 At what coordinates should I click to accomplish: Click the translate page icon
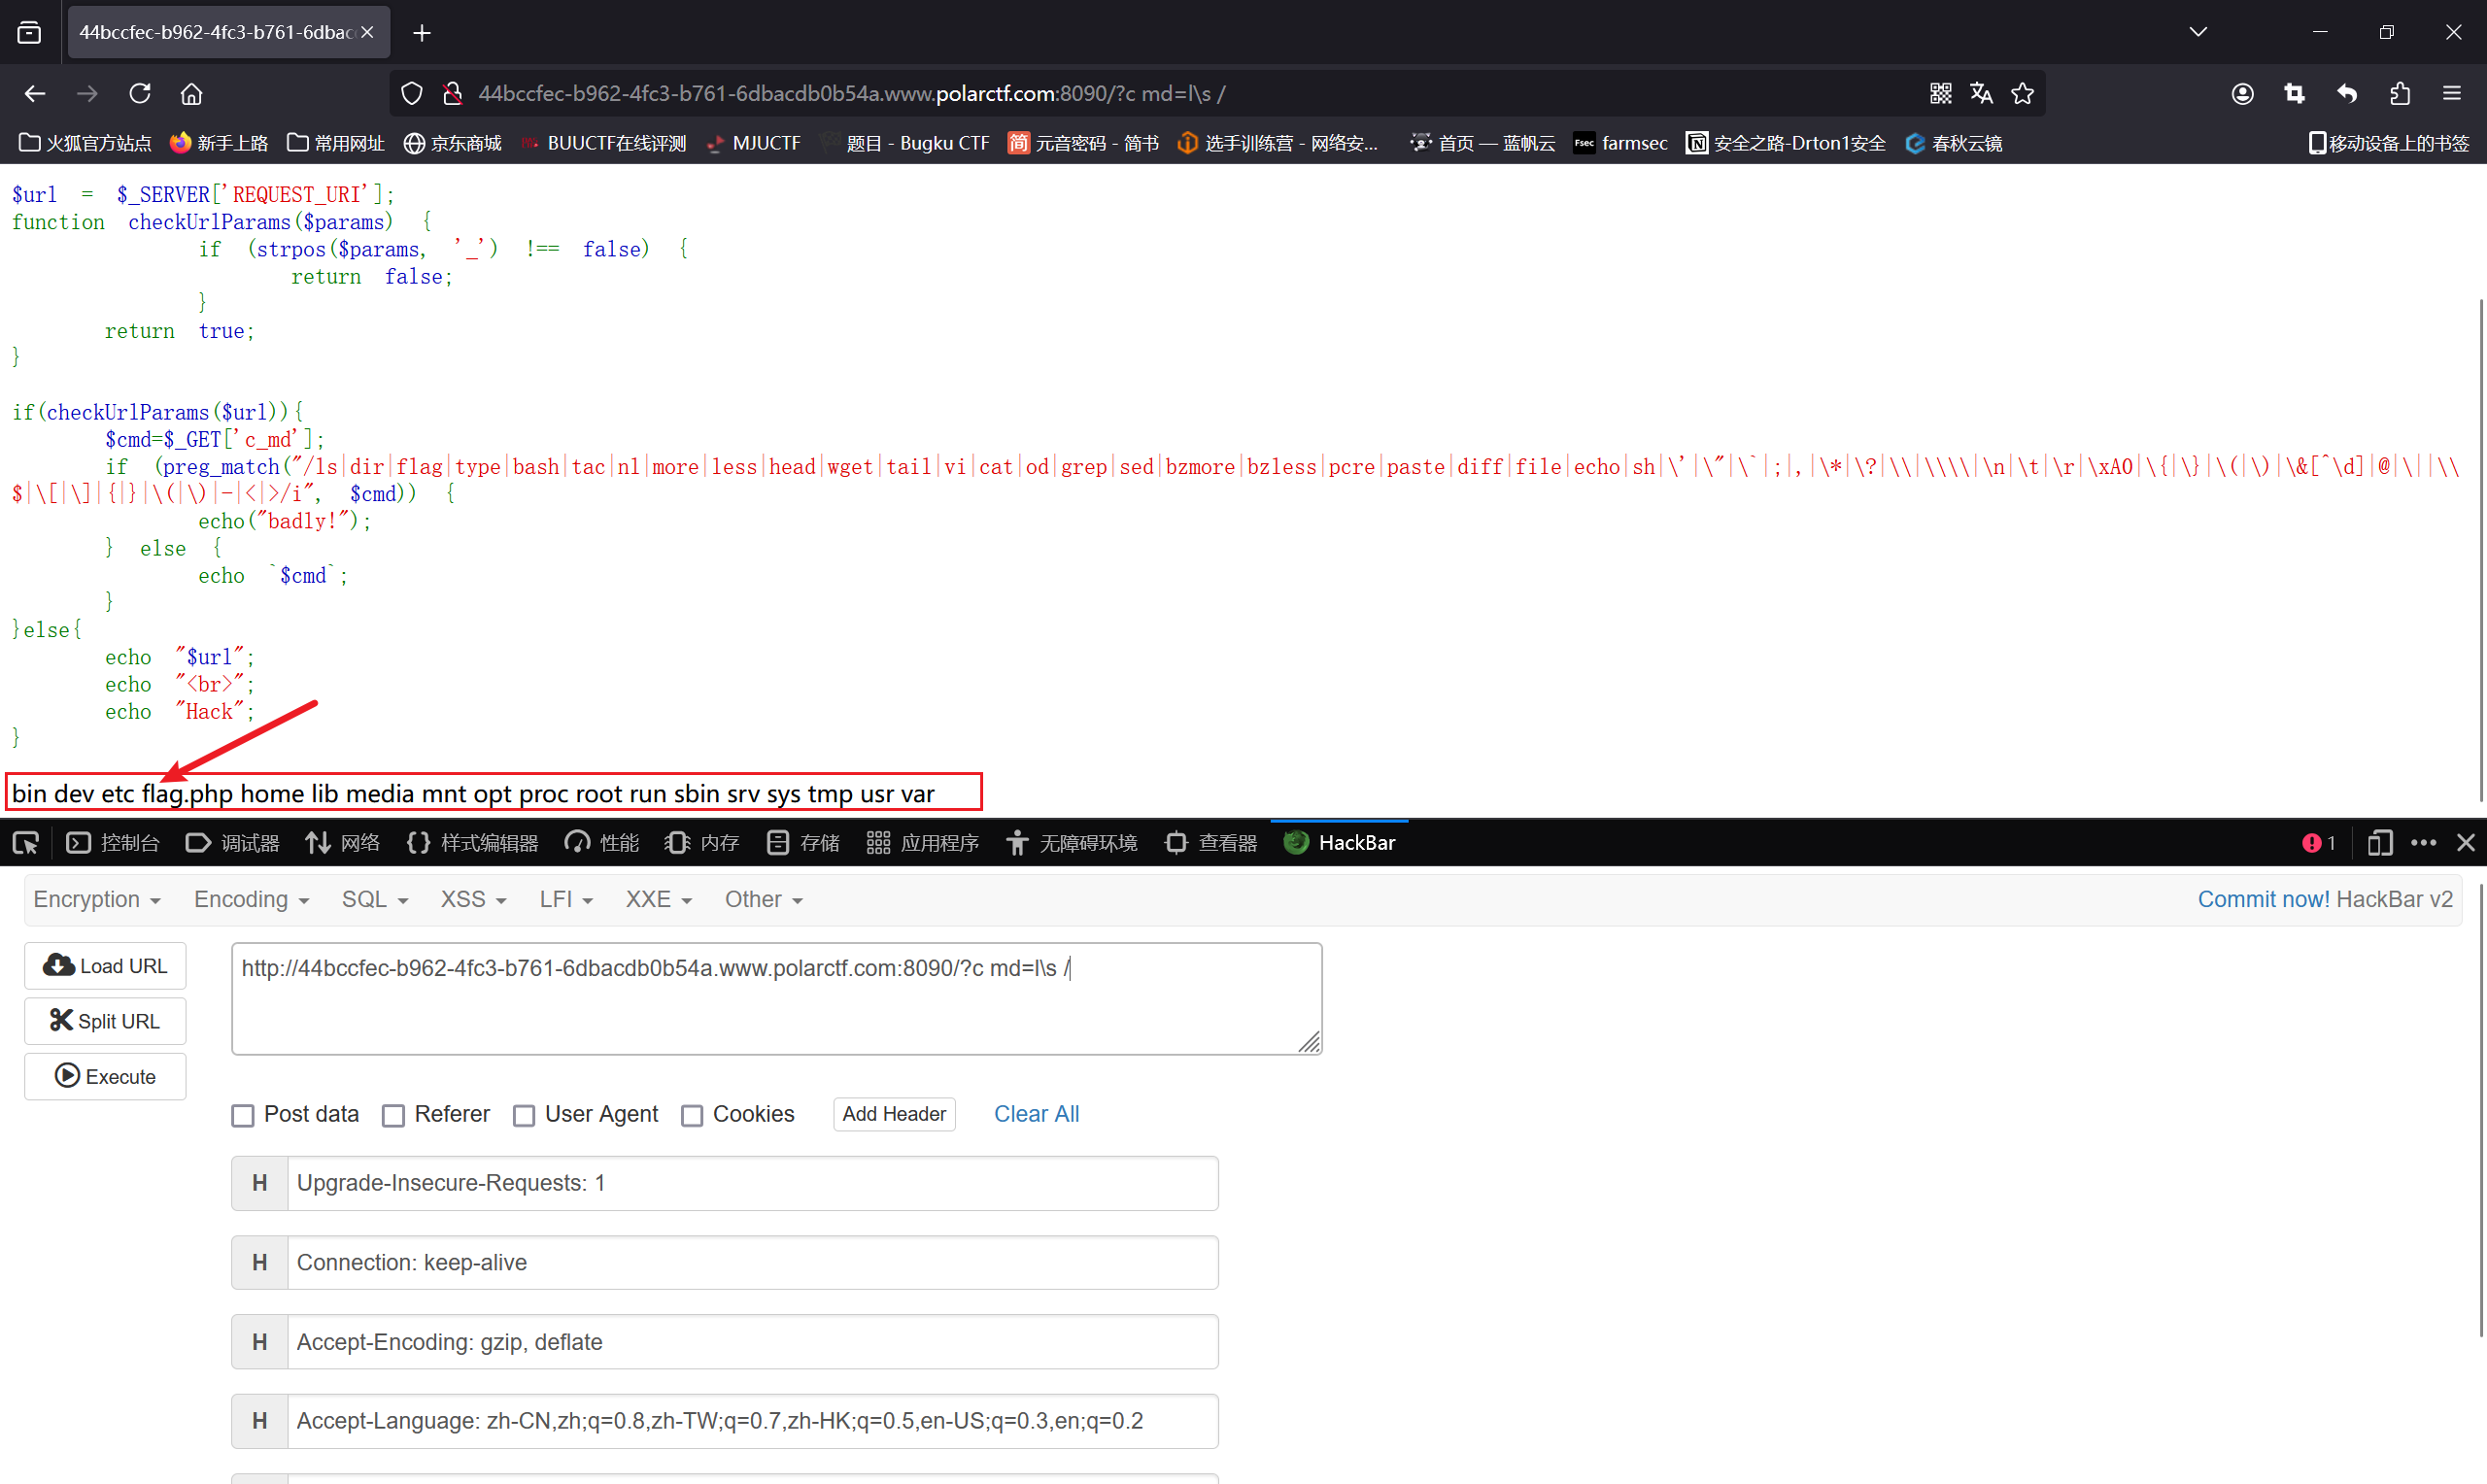click(x=1981, y=93)
